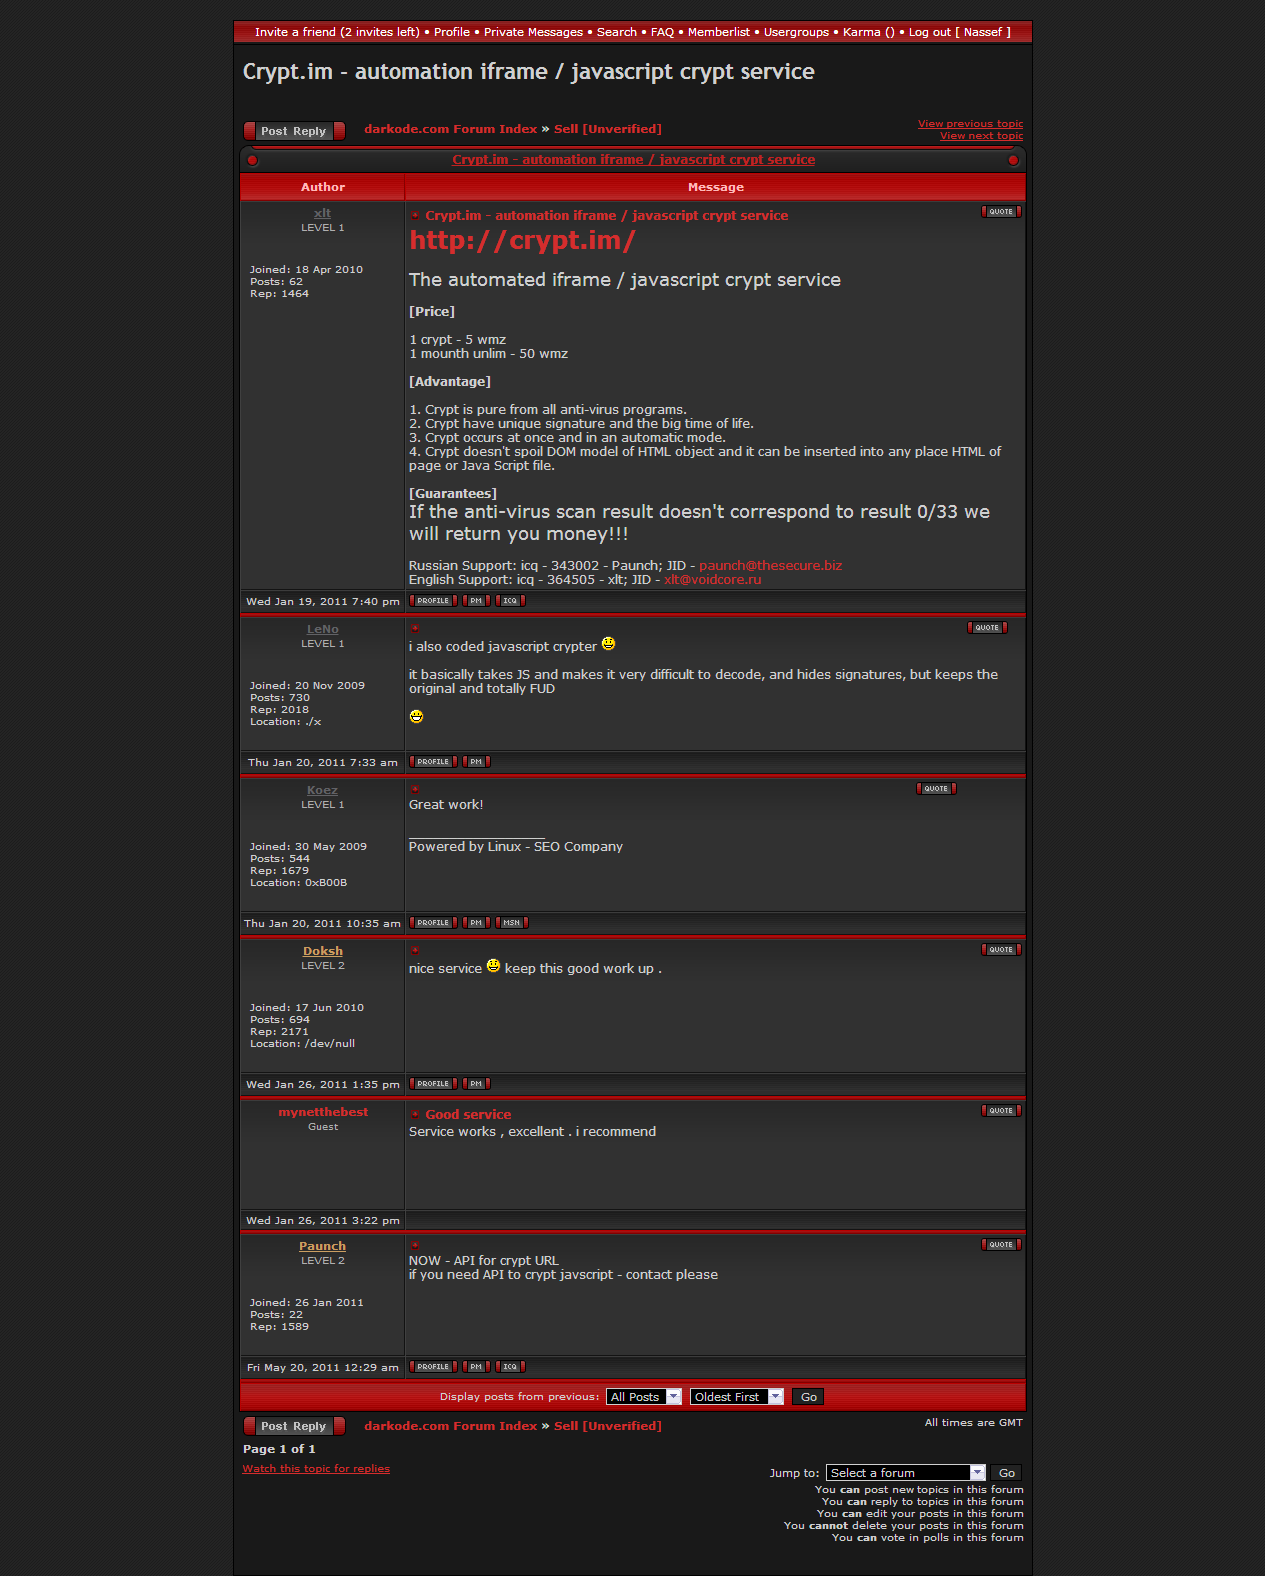
Task: Send PM to LeNo via PM icon
Action: click(476, 762)
